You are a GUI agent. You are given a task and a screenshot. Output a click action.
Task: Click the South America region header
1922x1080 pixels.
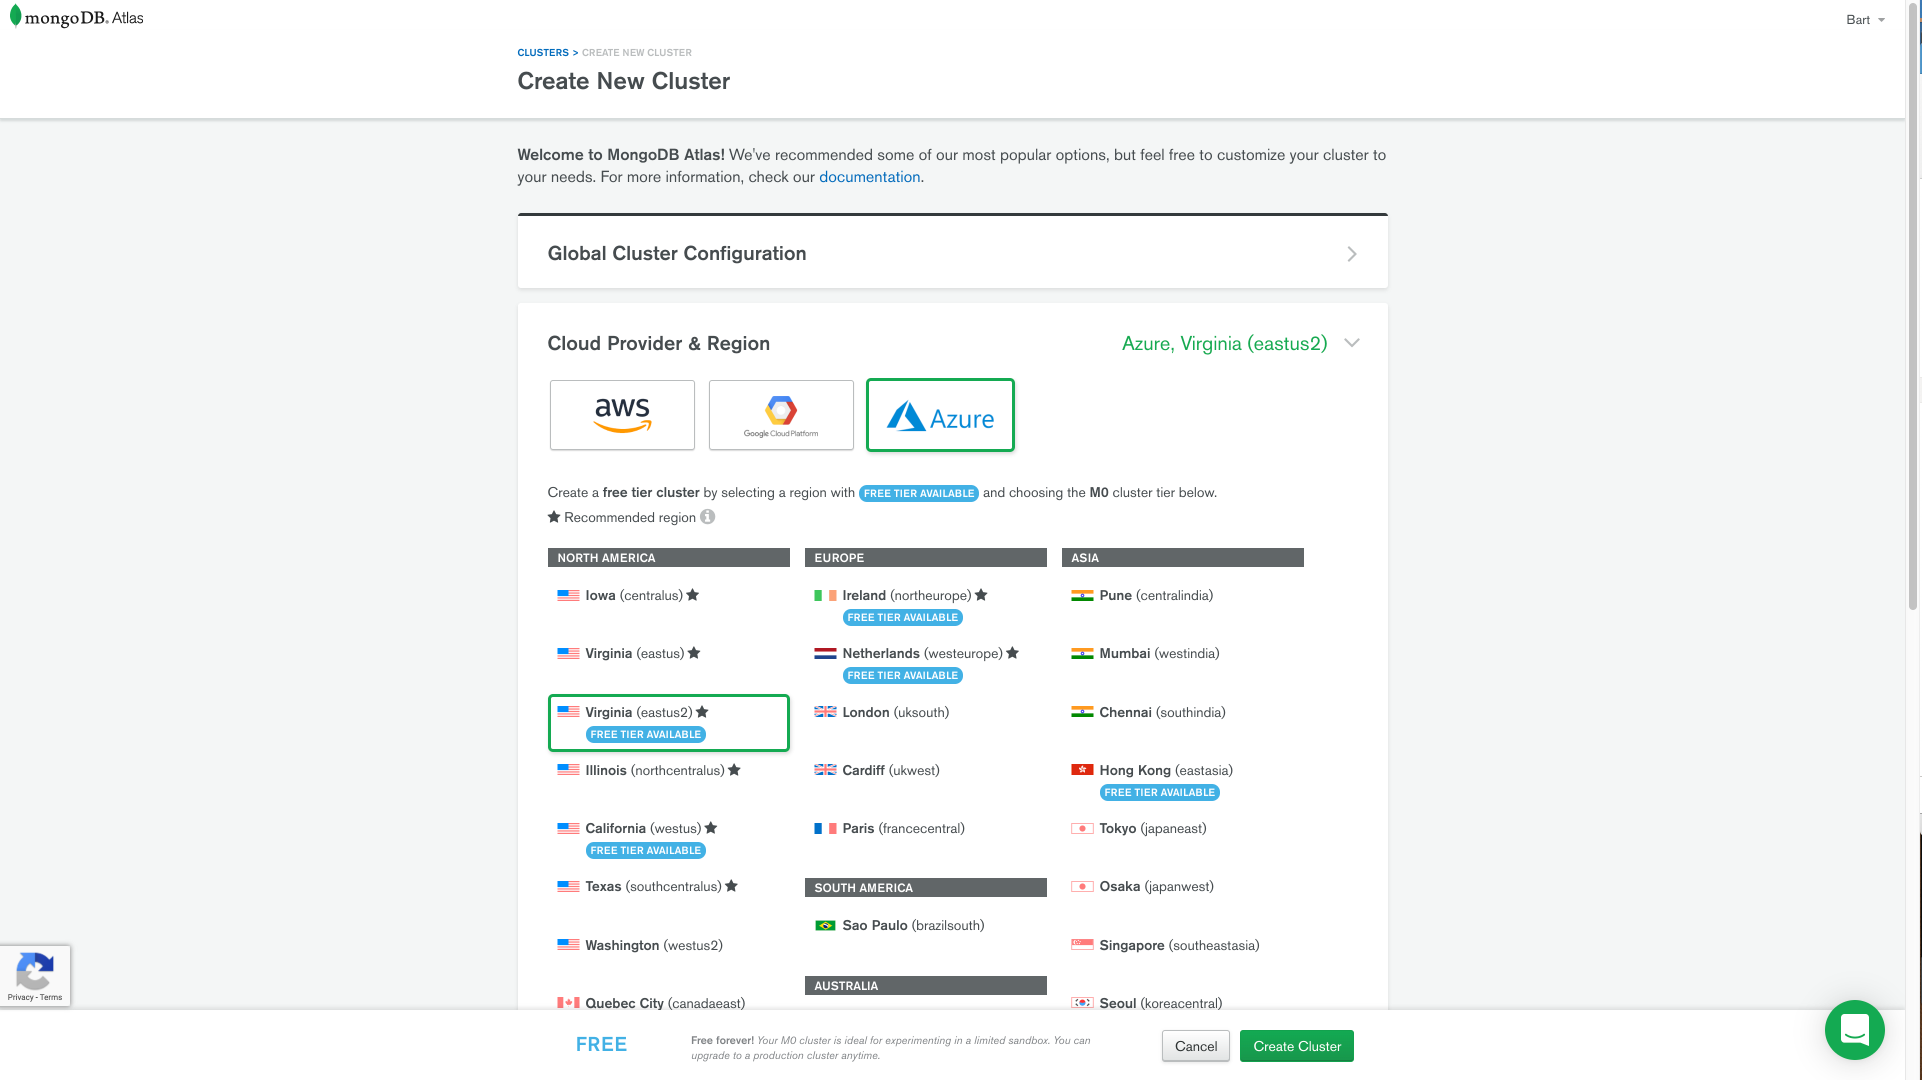pos(925,888)
